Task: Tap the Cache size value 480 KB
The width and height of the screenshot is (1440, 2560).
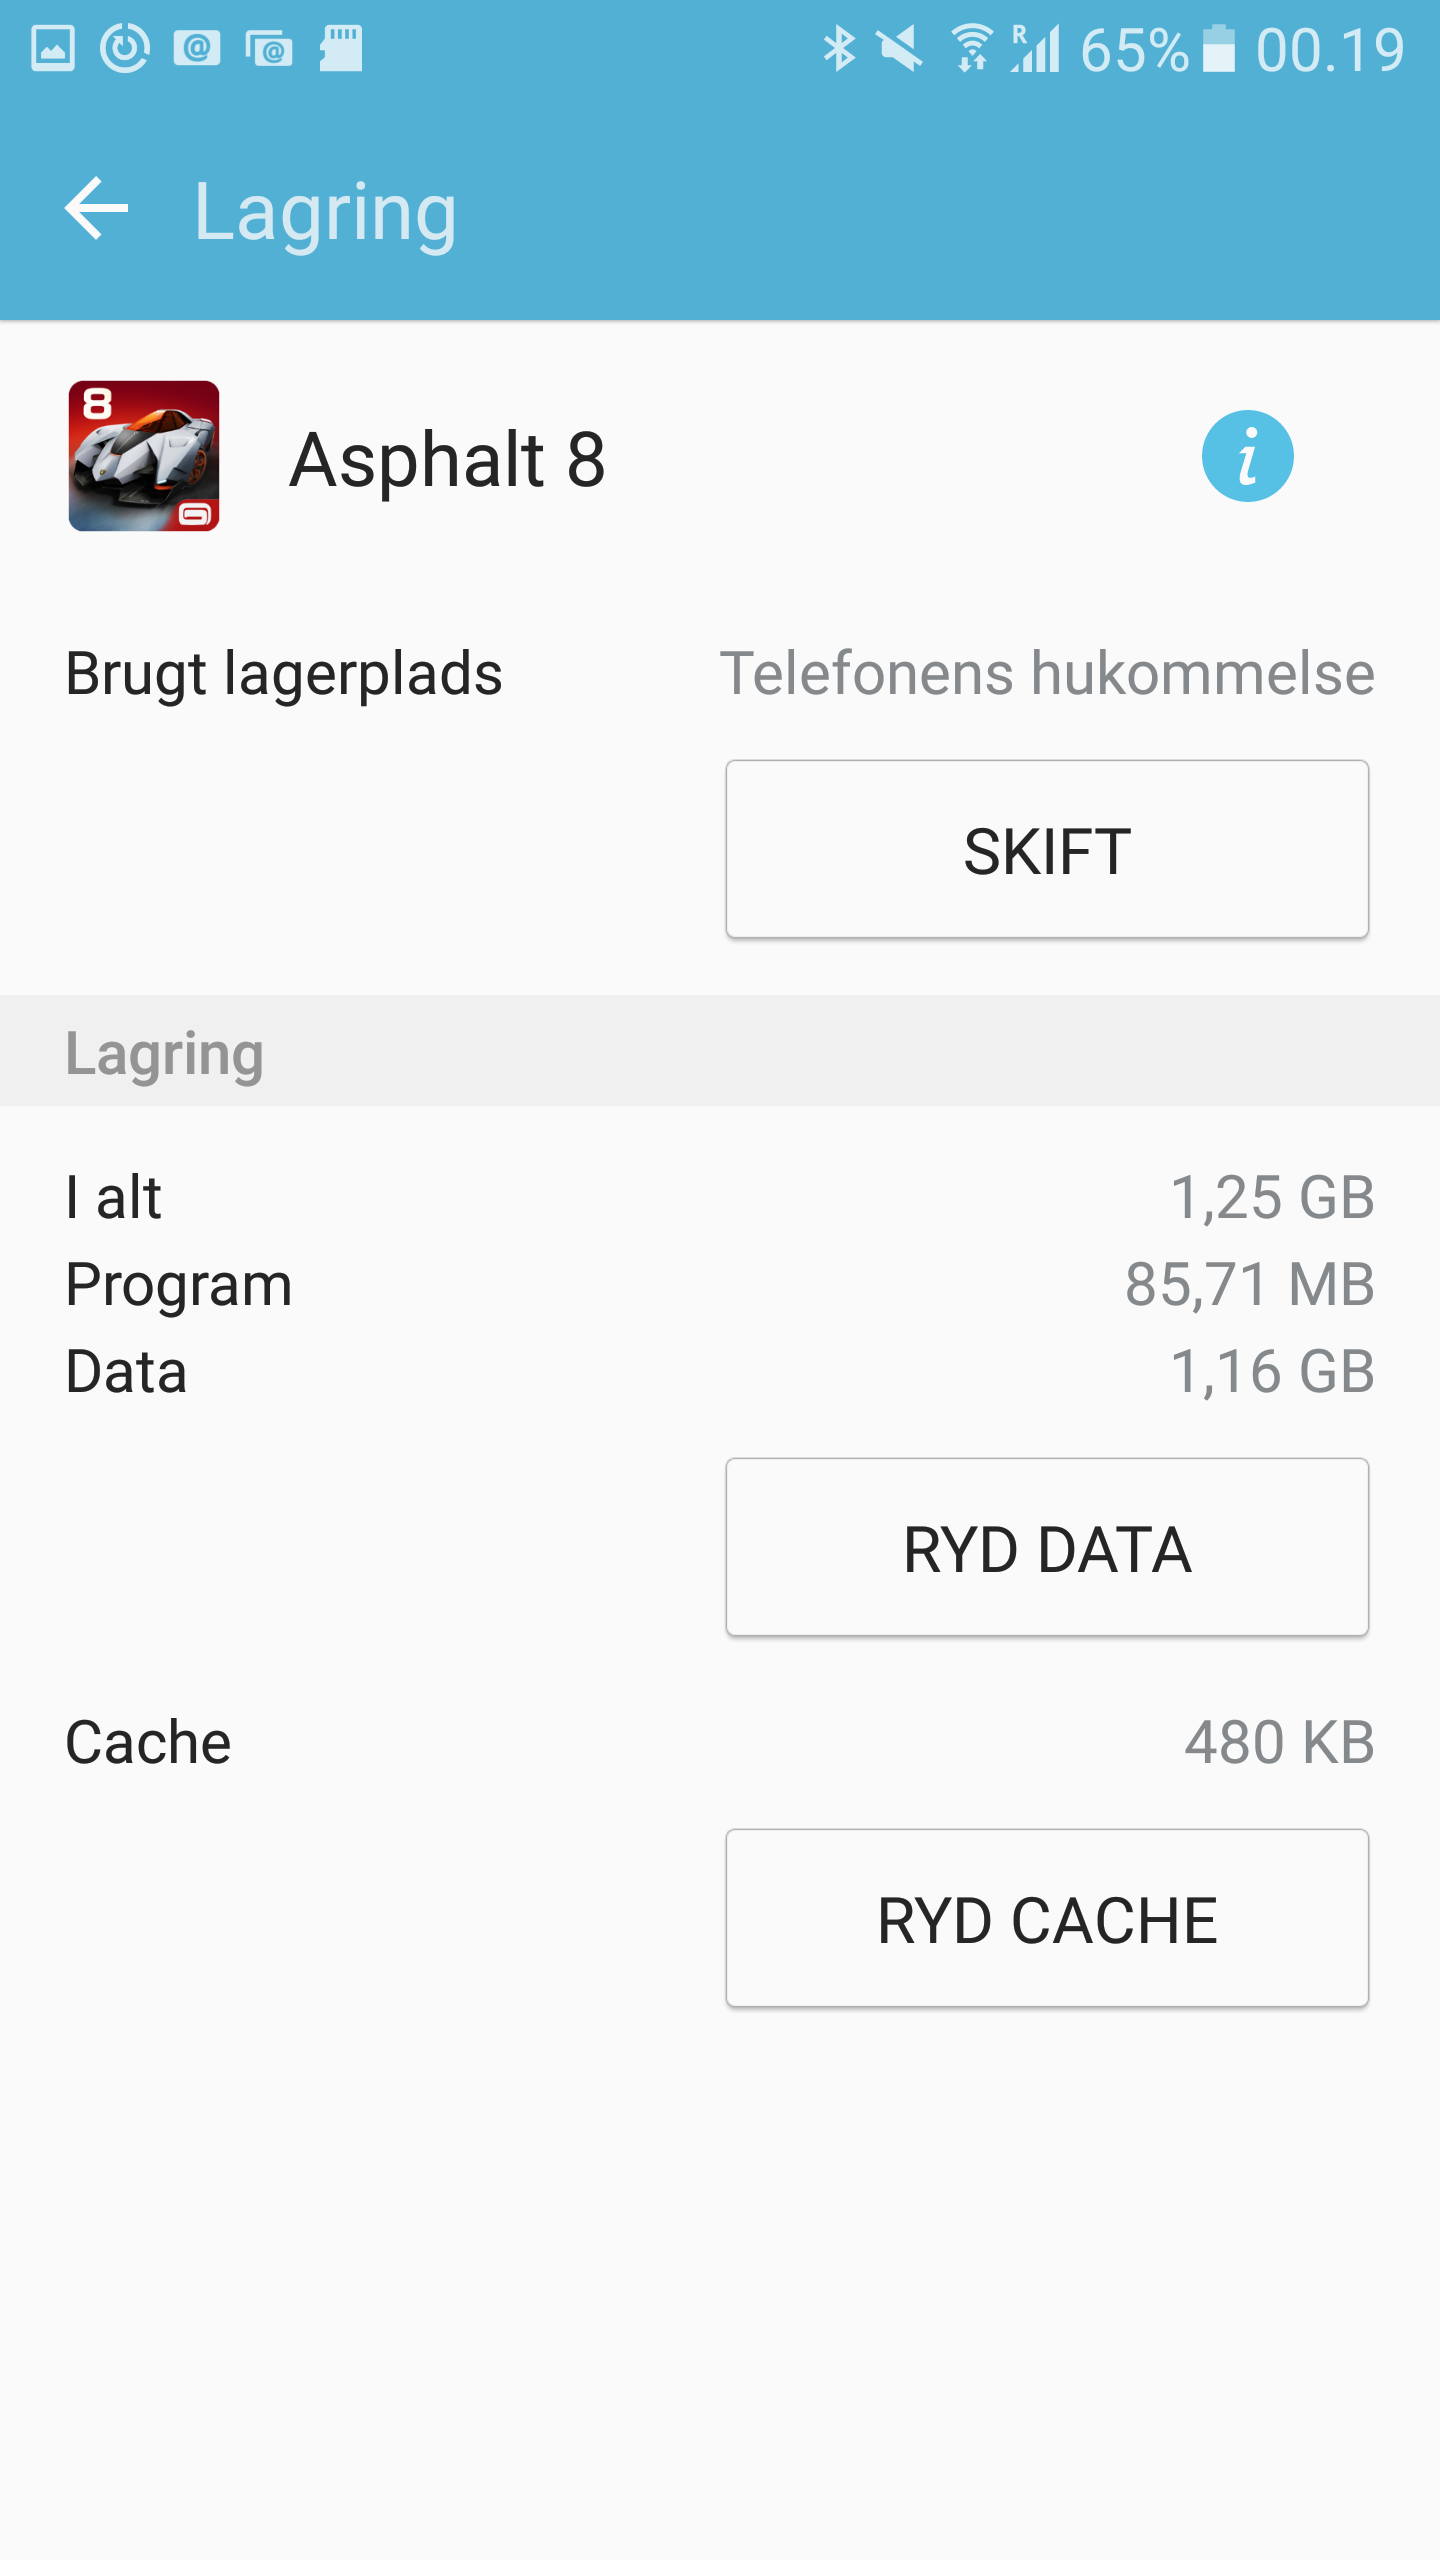Action: [1279, 1742]
